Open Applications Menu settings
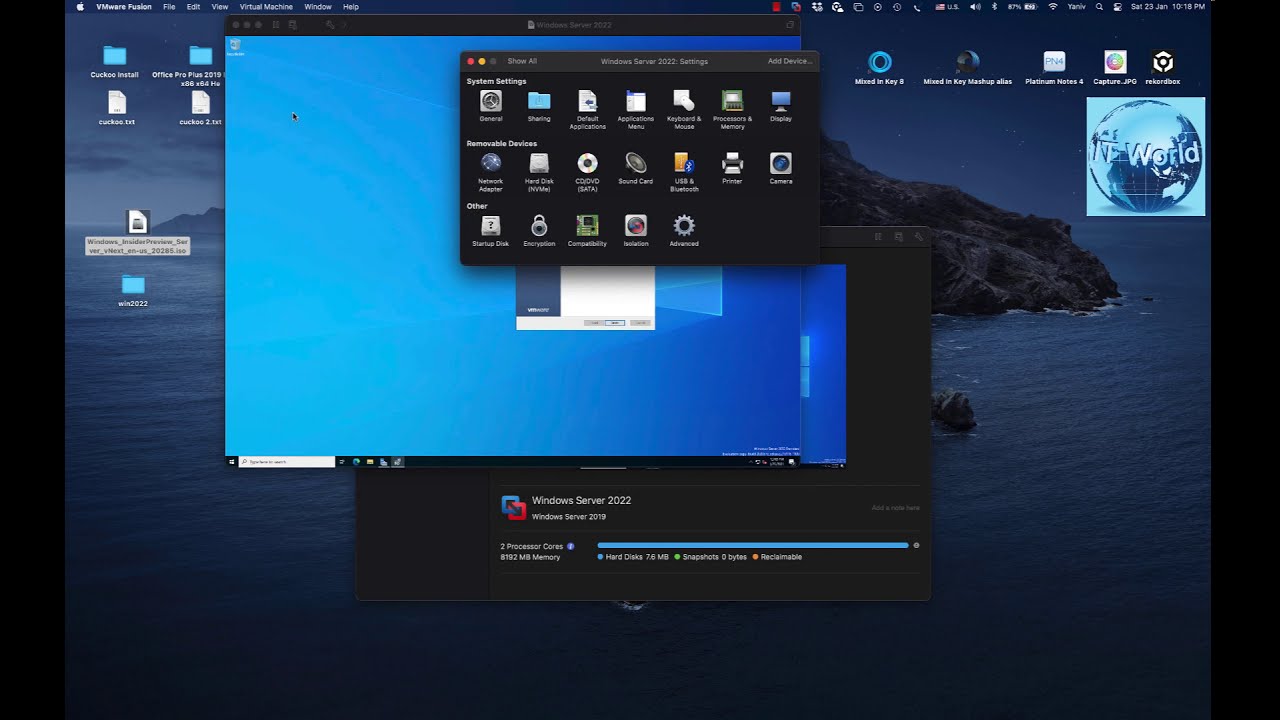Viewport: 1280px width, 720px height. coord(635,101)
